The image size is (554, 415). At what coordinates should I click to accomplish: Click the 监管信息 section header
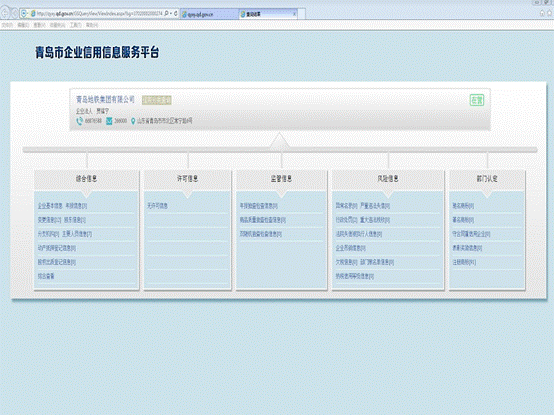(x=281, y=179)
